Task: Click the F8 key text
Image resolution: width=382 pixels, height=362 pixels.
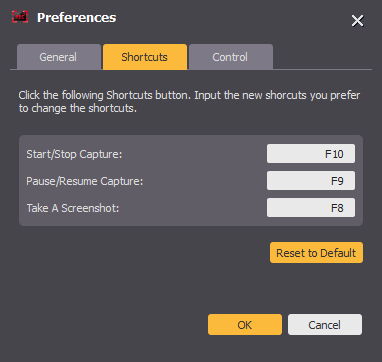Action: [337, 208]
